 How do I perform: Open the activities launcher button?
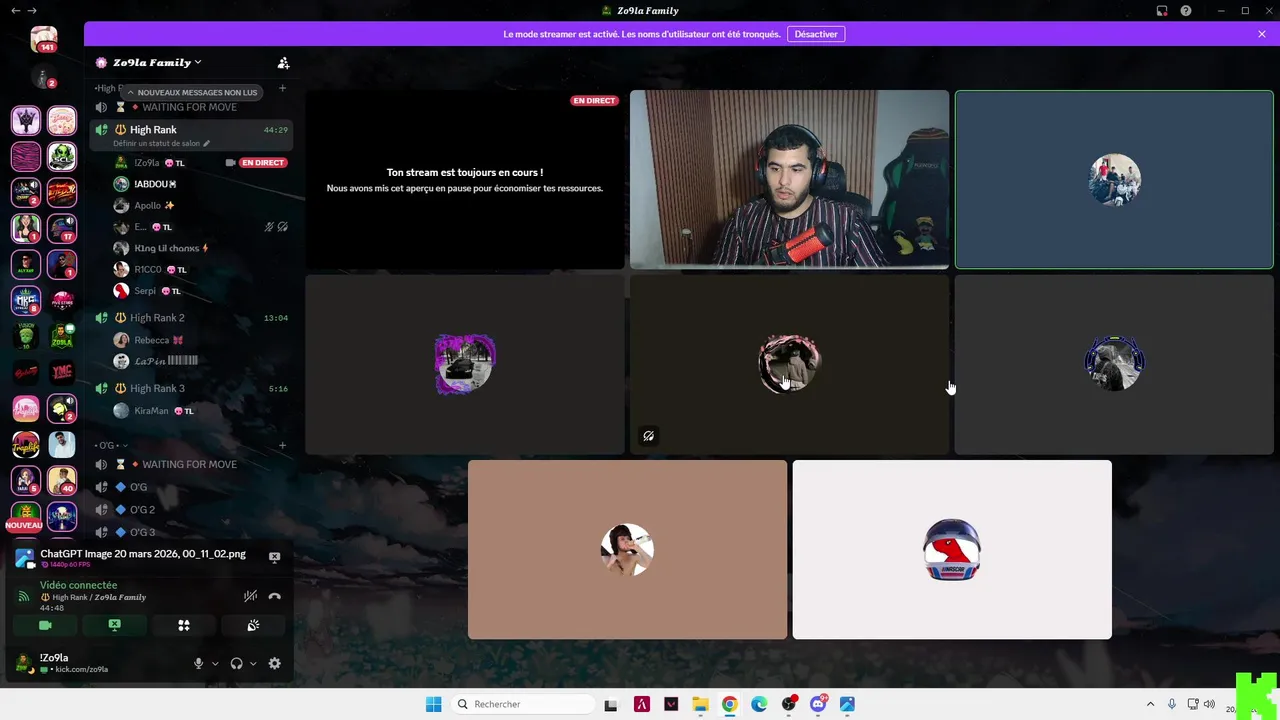point(184,625)
